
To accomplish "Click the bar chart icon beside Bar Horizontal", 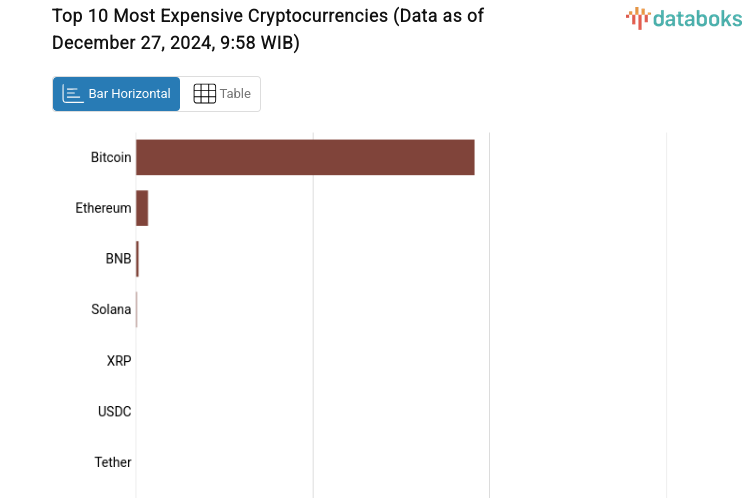I will click(x=72, y=94).
